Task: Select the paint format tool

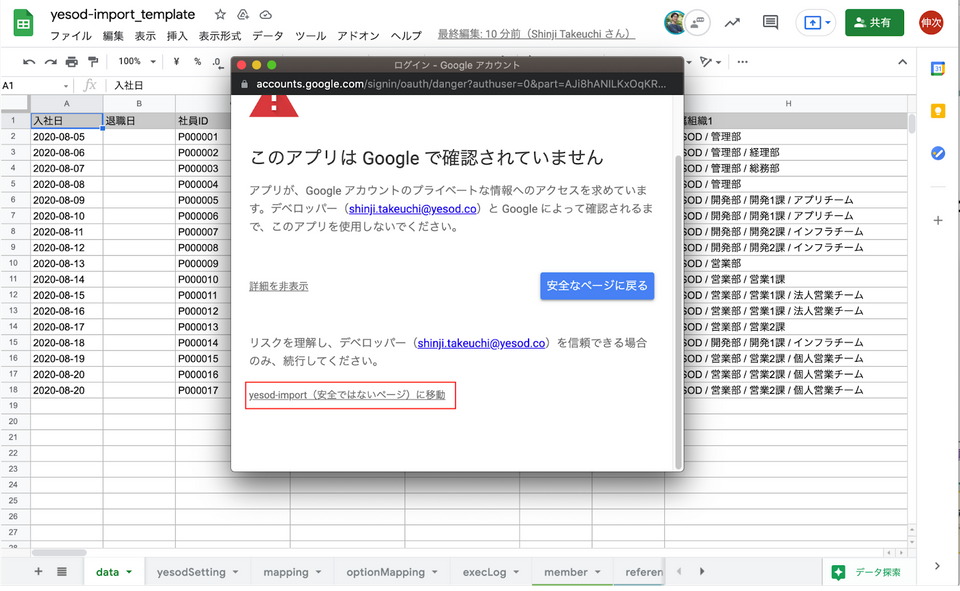Action: pos(93,62)
